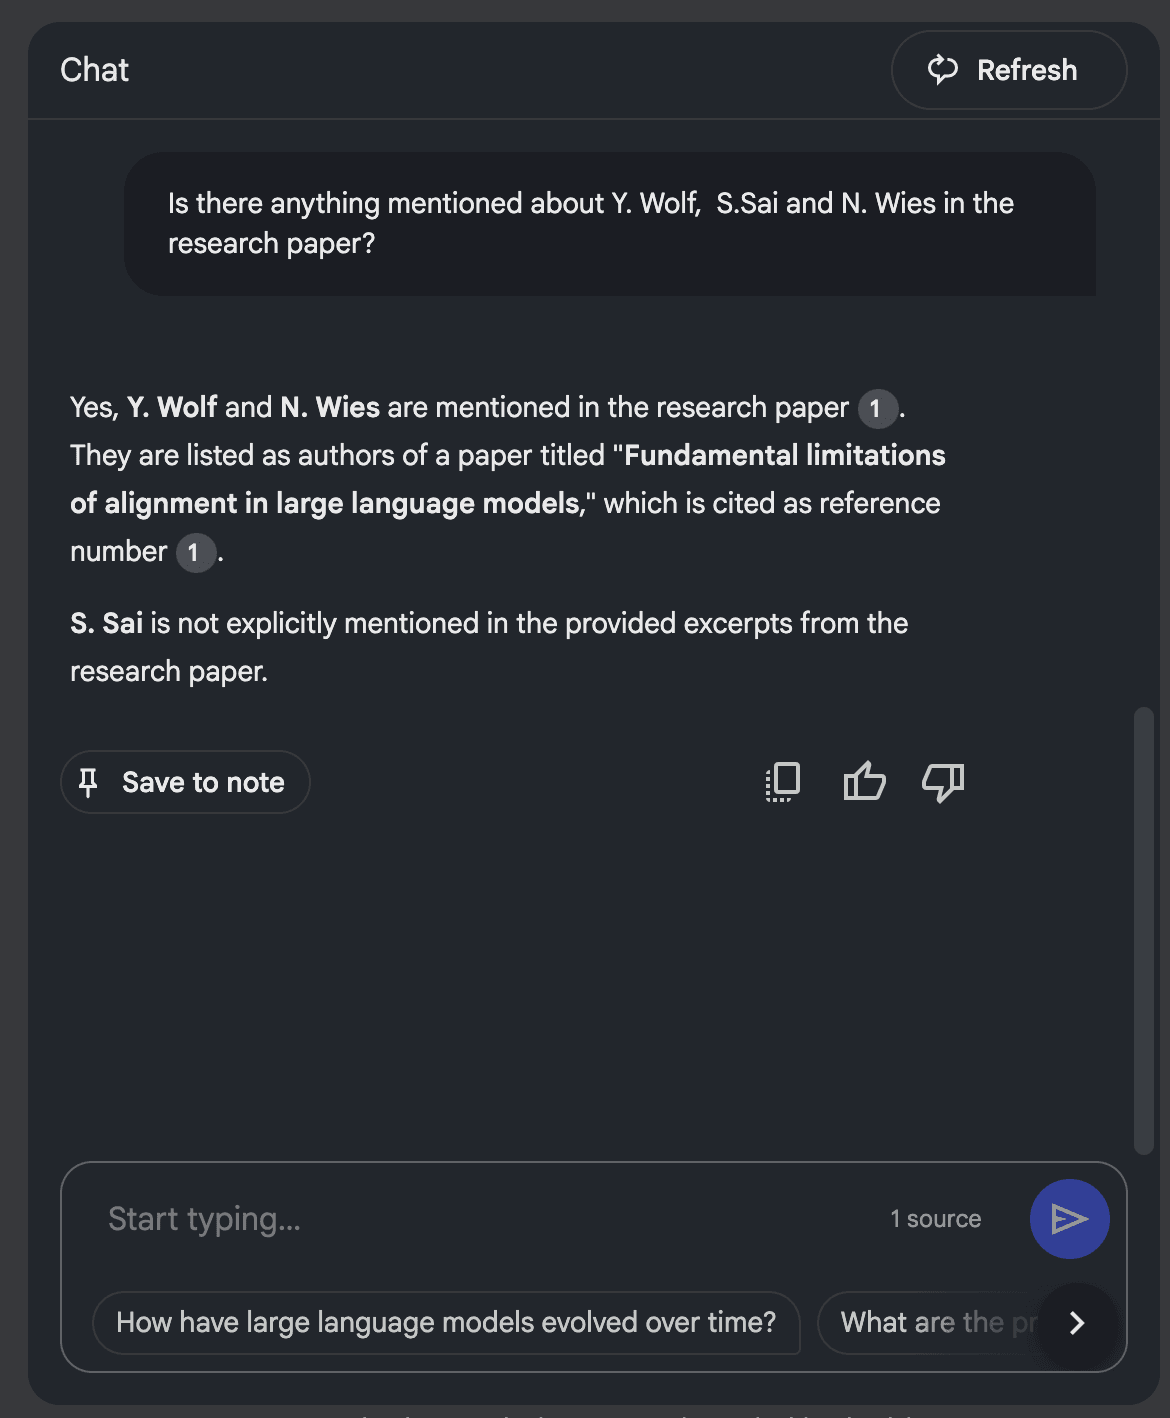Choose the 'What are the pr…' suggestion chip
The image size is (1170, 1418).
[x=925, y=1323]
